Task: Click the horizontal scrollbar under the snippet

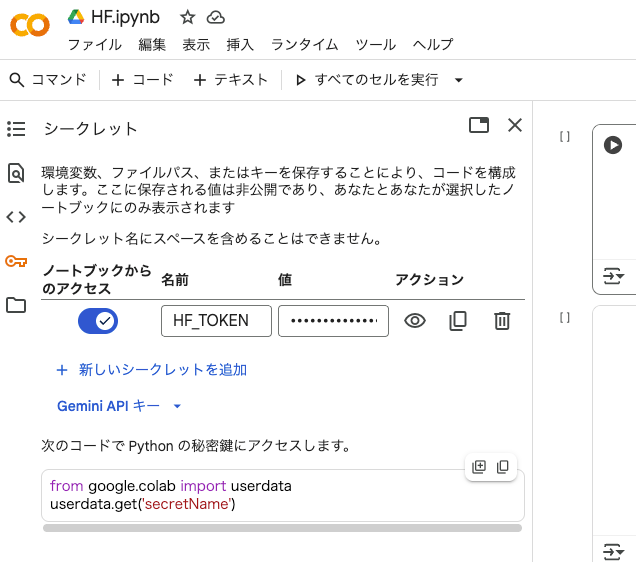Action: pyautogui.click(x=282, y=528)
